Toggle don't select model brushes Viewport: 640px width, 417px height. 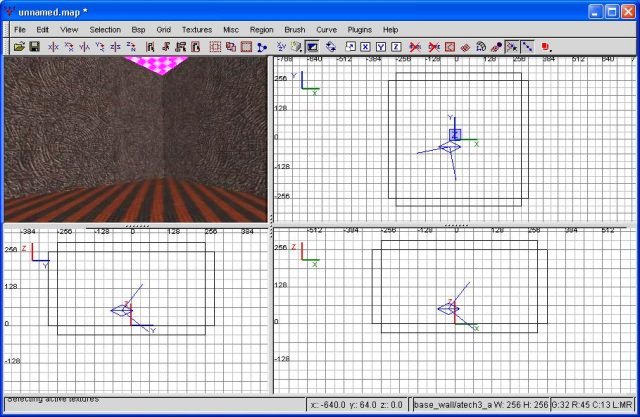tap(415, 47)
